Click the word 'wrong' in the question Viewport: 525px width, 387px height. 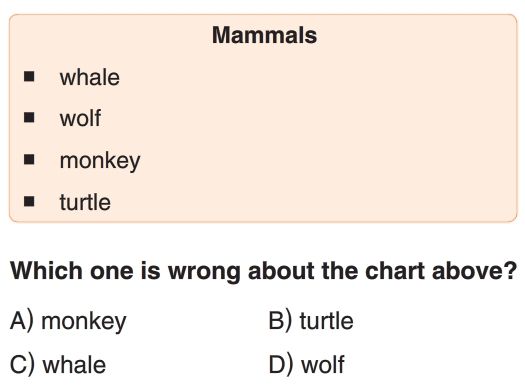click(204, 272)
